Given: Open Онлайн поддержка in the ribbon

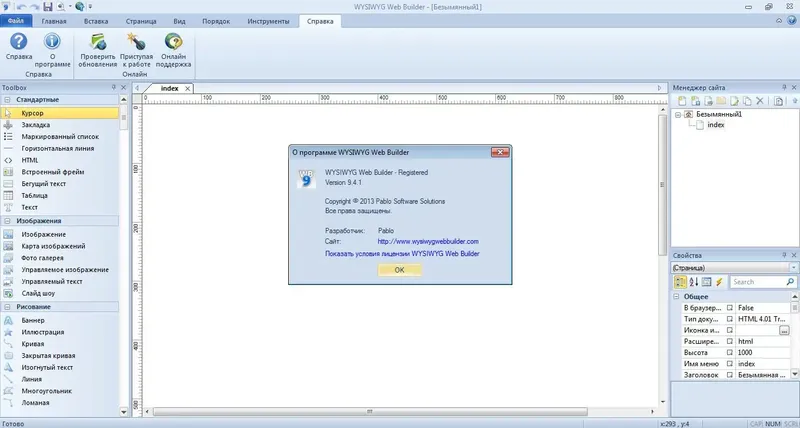Looking at the screenshot, I should pos(173,50).
